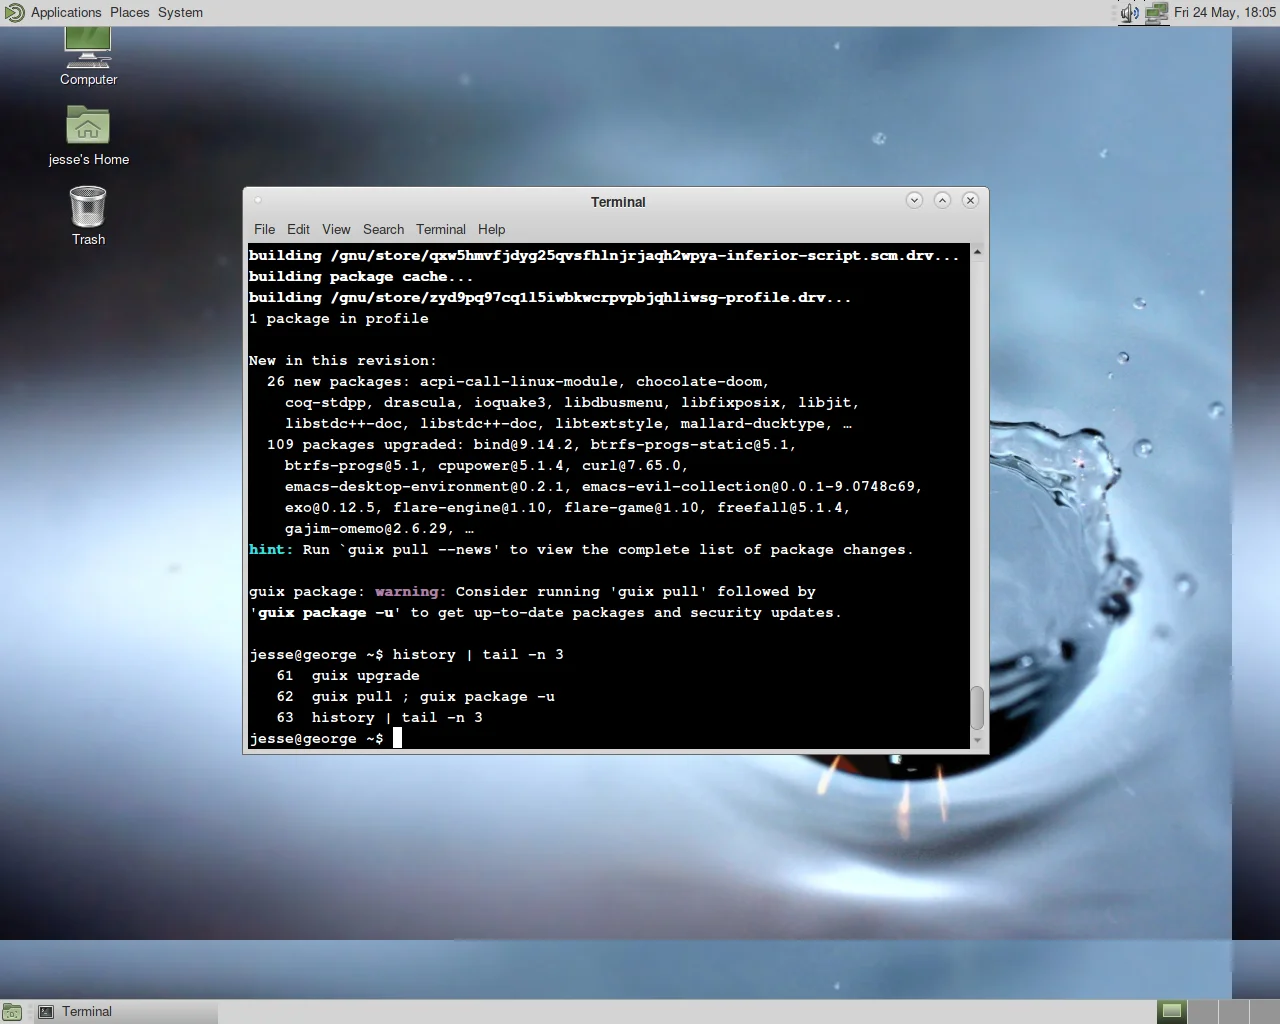
Task: Open the Terminal menu in the menu bar
Action: [x=441, y=229]
